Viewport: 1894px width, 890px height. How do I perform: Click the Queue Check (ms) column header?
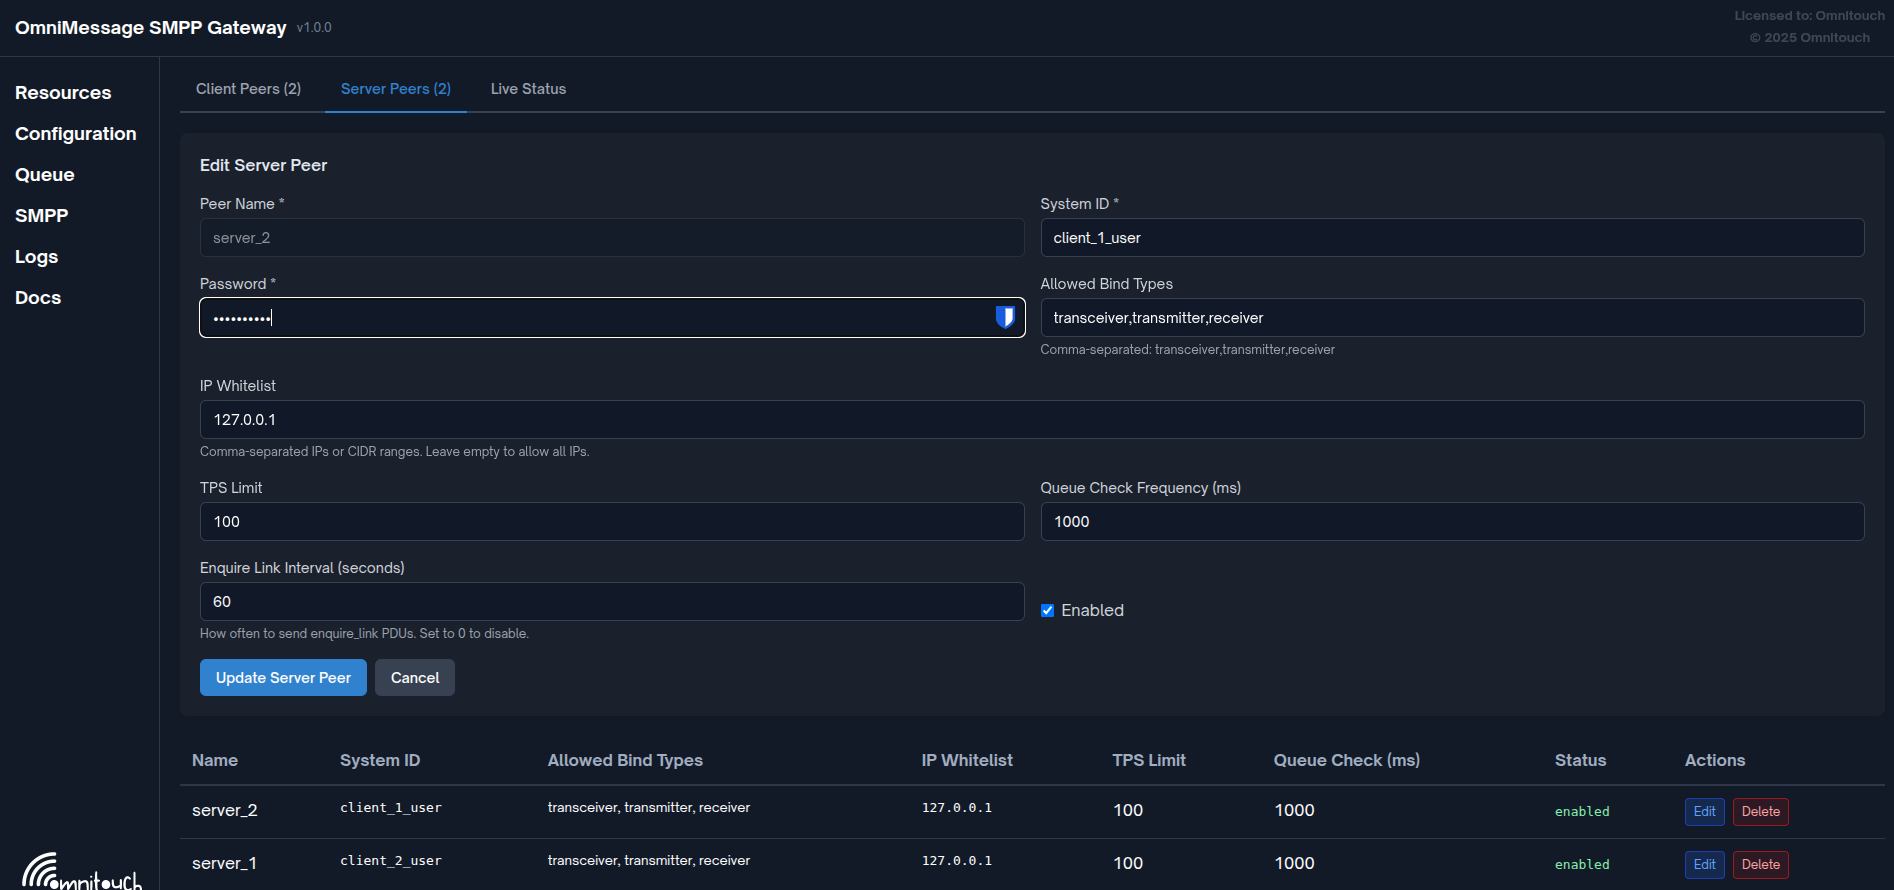click(1347, 761)
